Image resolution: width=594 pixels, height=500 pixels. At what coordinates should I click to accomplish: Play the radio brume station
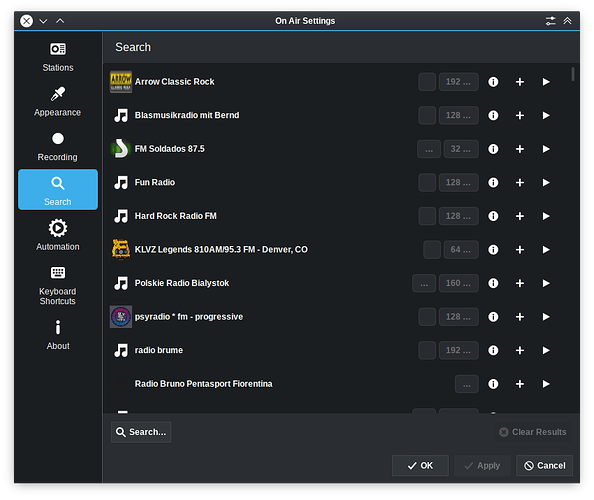[546, 350]
